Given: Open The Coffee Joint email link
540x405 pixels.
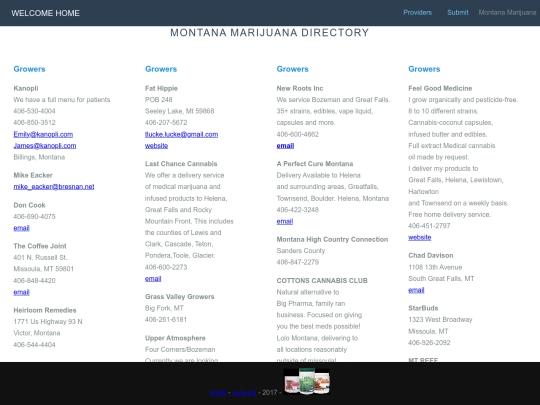Looking at the screenshot, I should (x=21, y=292).
